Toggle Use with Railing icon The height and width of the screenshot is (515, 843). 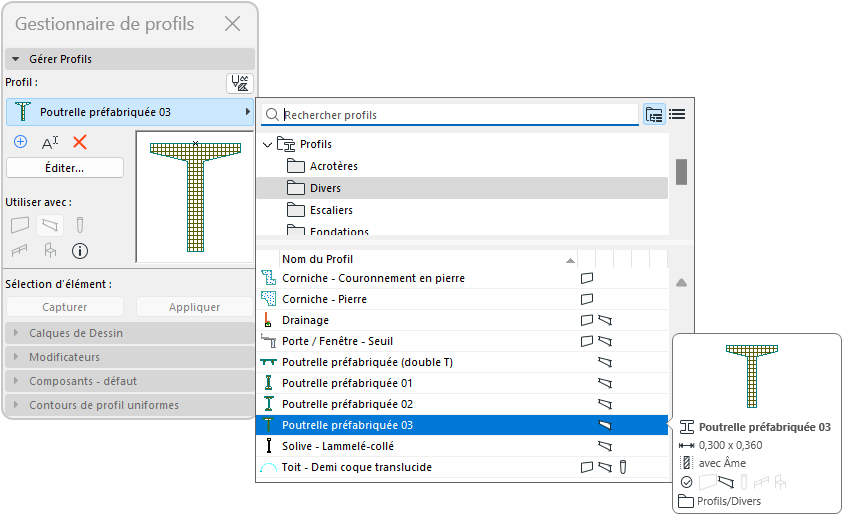[x=19, y=251]
